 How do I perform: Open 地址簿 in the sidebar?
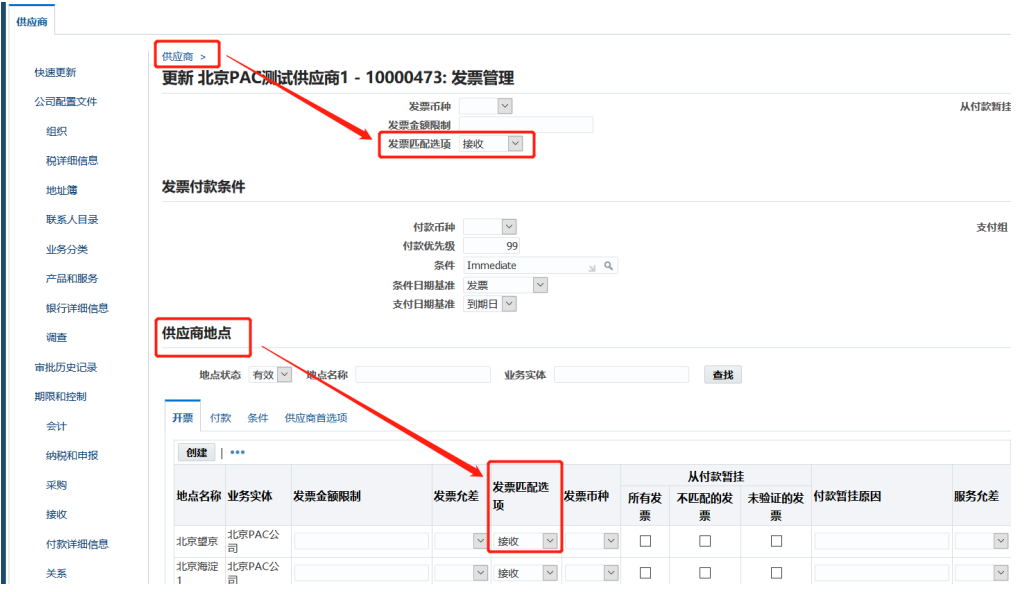point(62,190)
